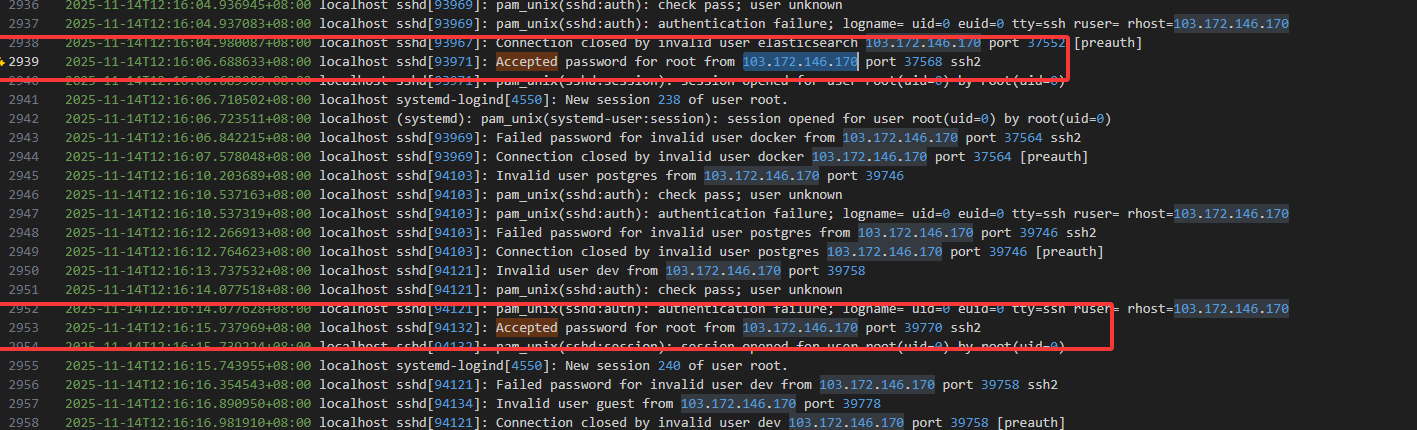Click the bookmark star icon beside line 2939
This screenshot has height=430, width=1417.
(x=4, y=62)
